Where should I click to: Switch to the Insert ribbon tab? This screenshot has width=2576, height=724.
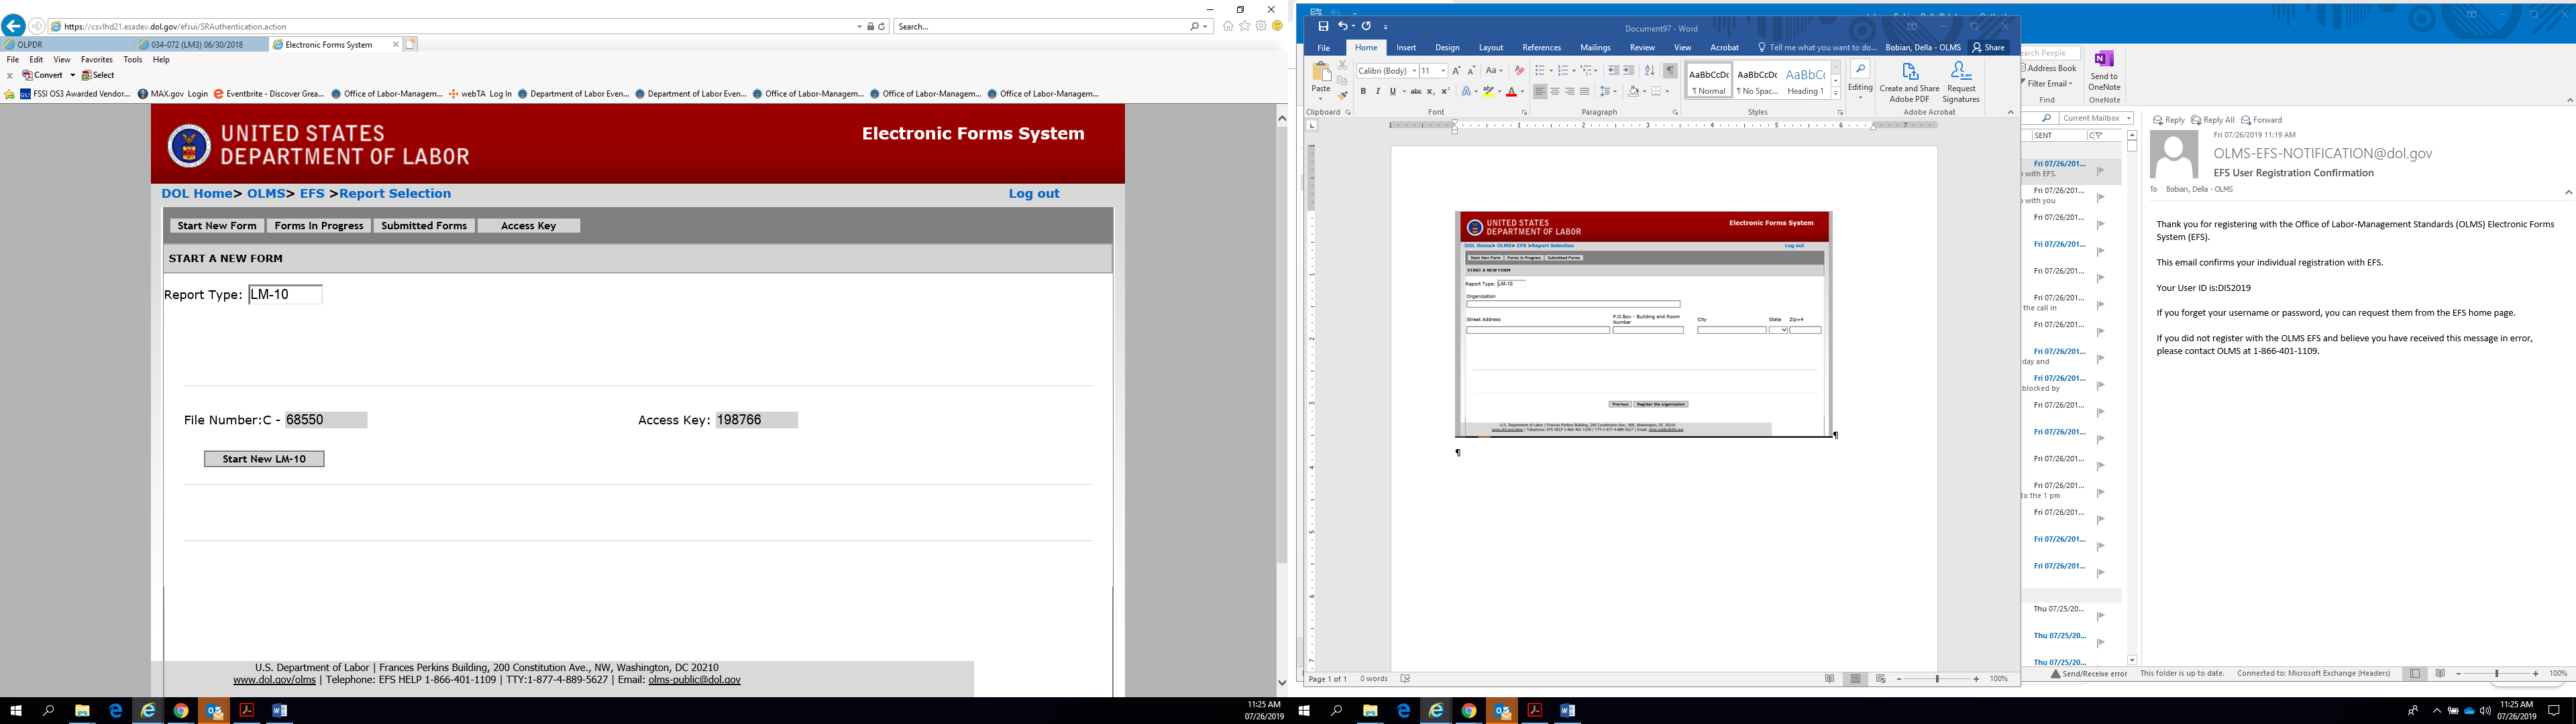click(1406, 47)
